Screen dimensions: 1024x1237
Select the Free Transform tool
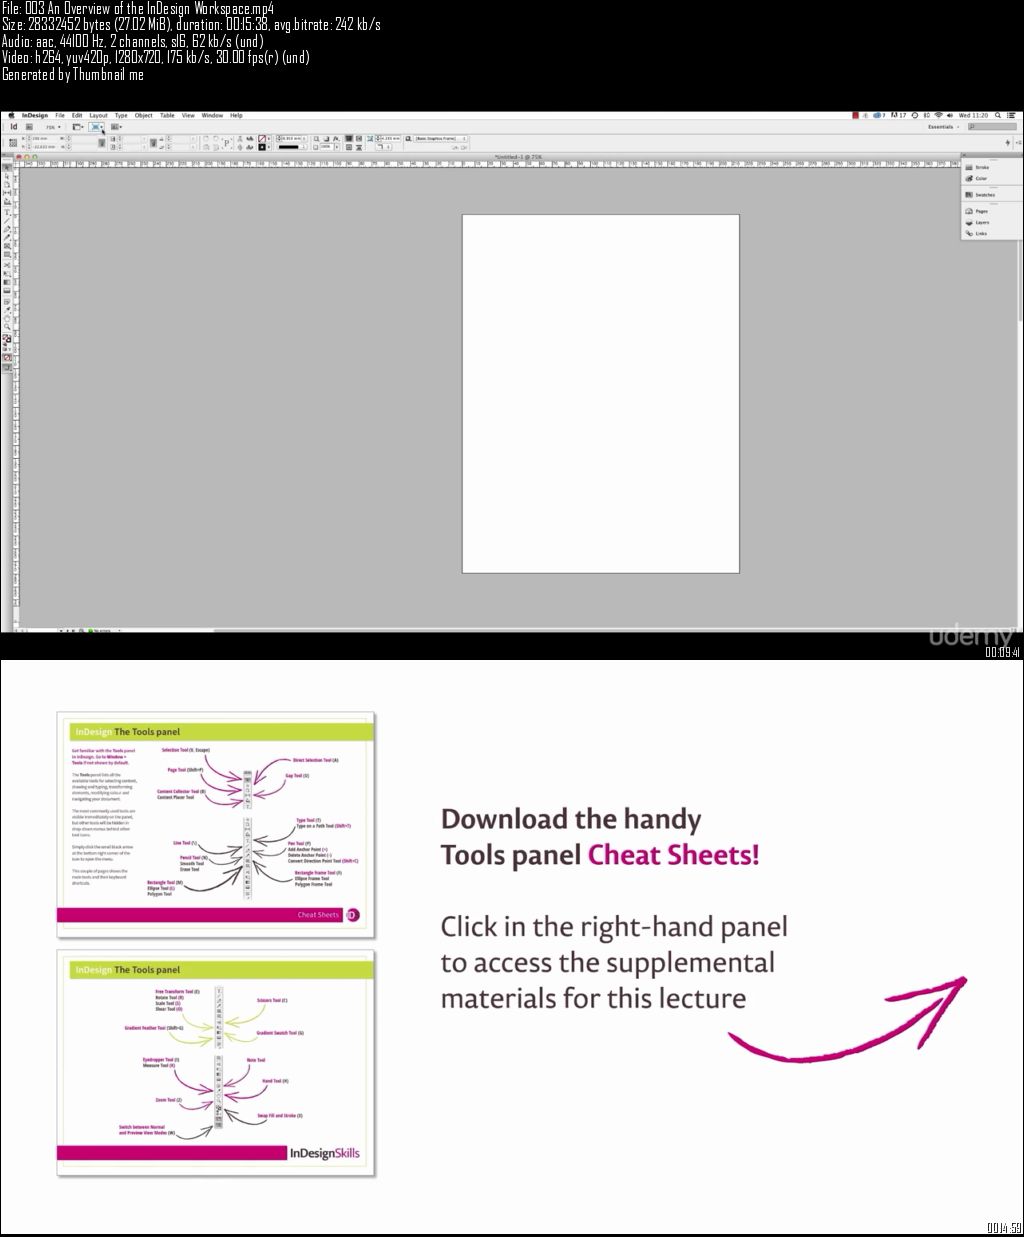[7, 273]
